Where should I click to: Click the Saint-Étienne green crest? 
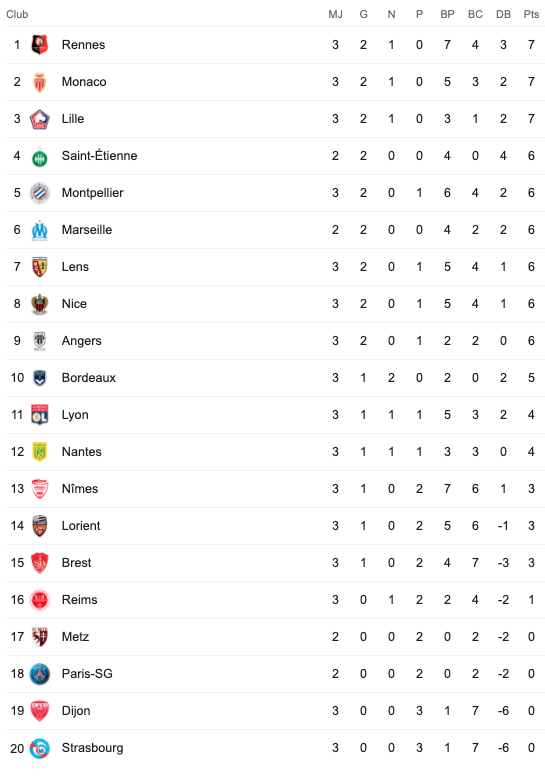point(40,157)
